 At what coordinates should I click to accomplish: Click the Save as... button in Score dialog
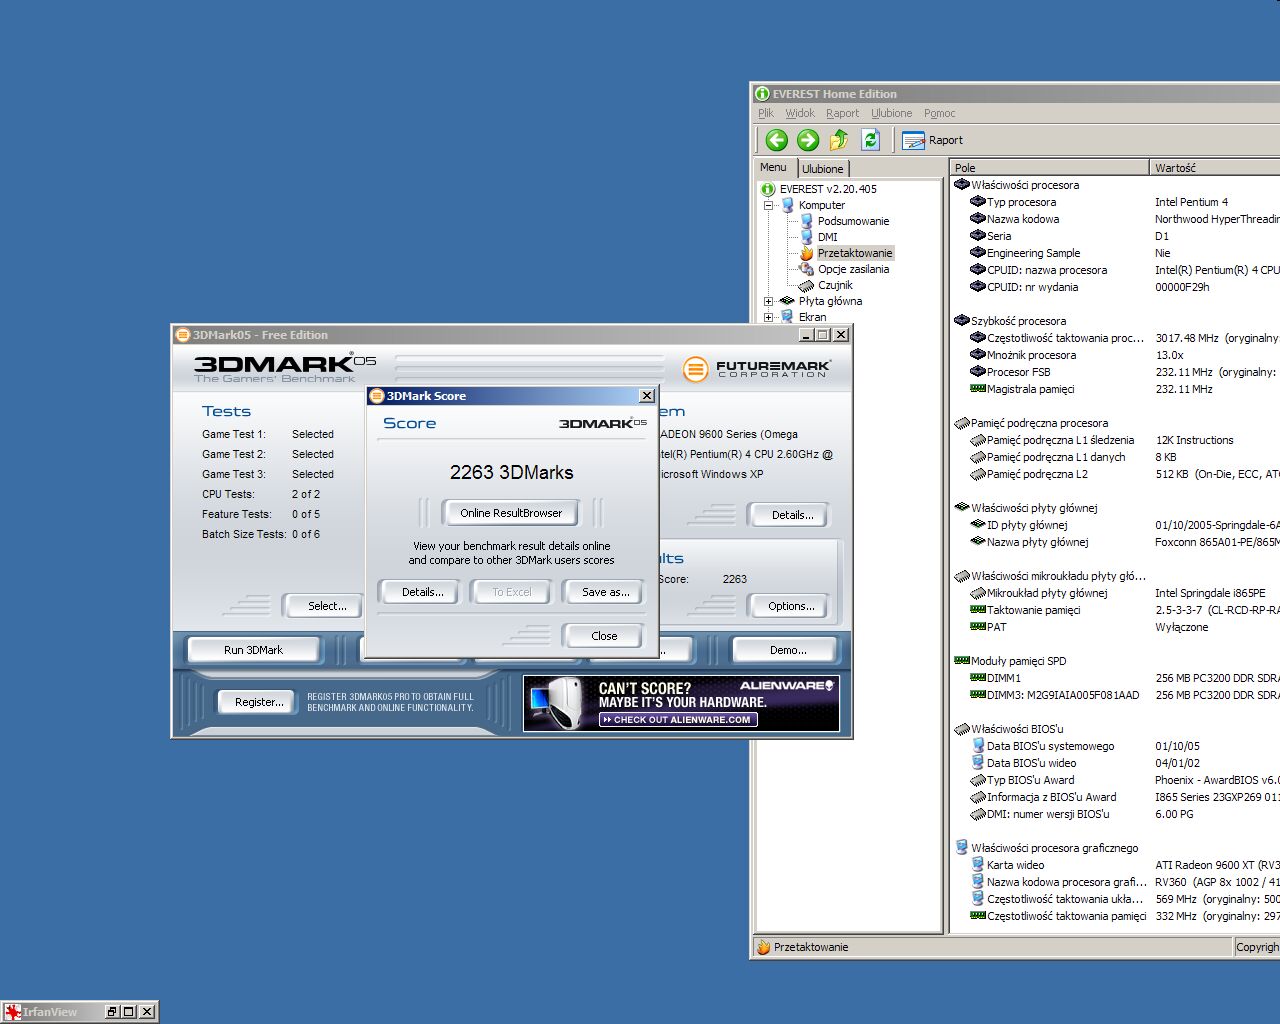click(x=606, y=592)
